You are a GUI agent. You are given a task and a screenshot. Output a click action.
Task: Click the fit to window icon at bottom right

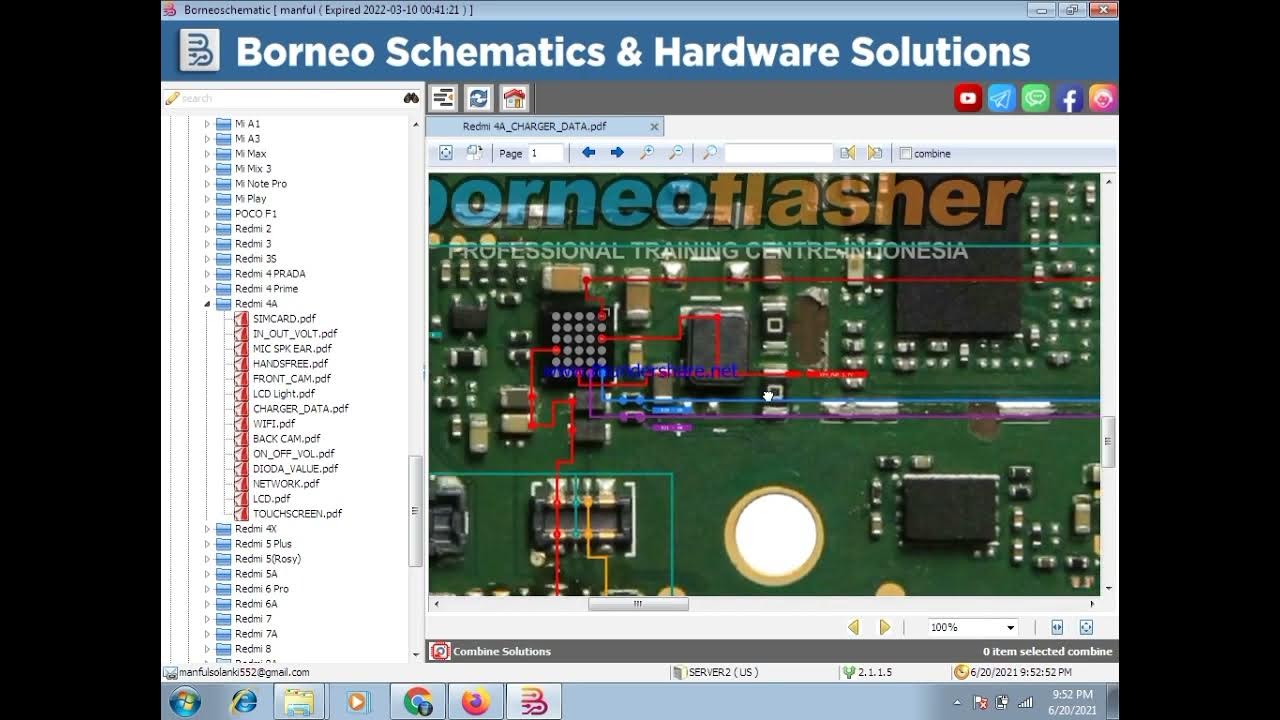point(1086,627)
